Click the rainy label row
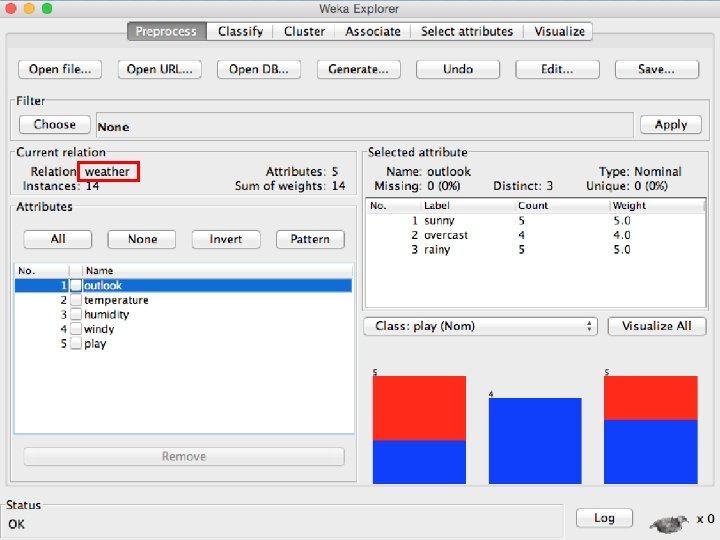This screenshot has height=540, width=720. [535, 249]
